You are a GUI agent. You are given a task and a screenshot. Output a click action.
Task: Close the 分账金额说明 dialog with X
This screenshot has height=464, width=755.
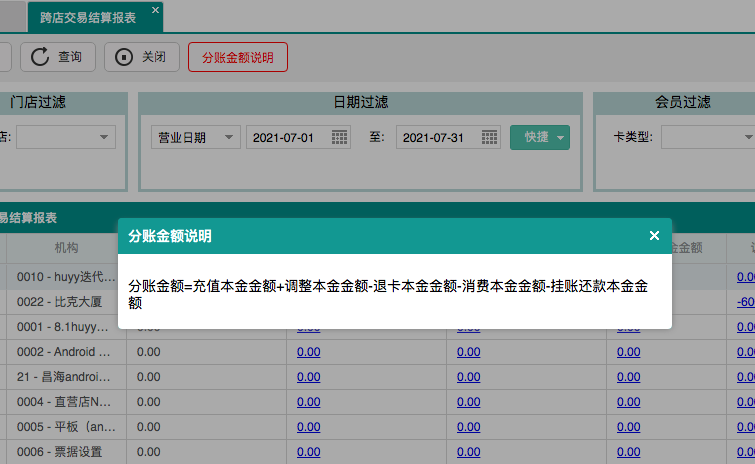[x=654, y=235]
